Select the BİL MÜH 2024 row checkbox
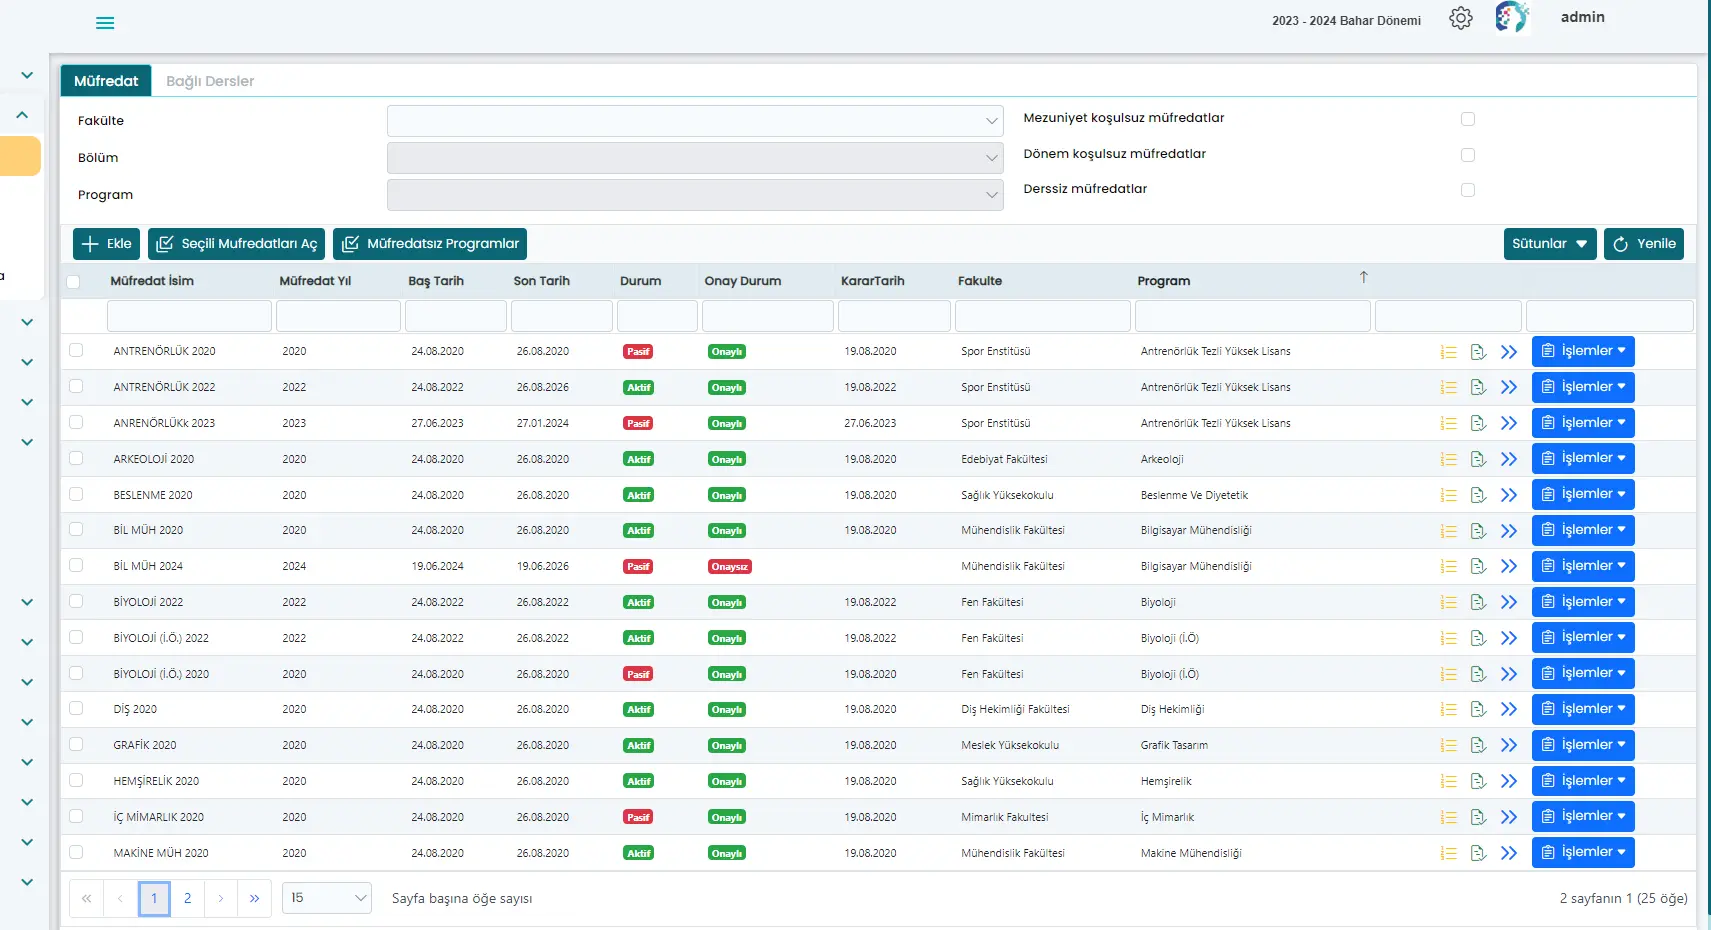Image resolution: width=1711 pixels, height=930 pixels. [x=76, y=566]
